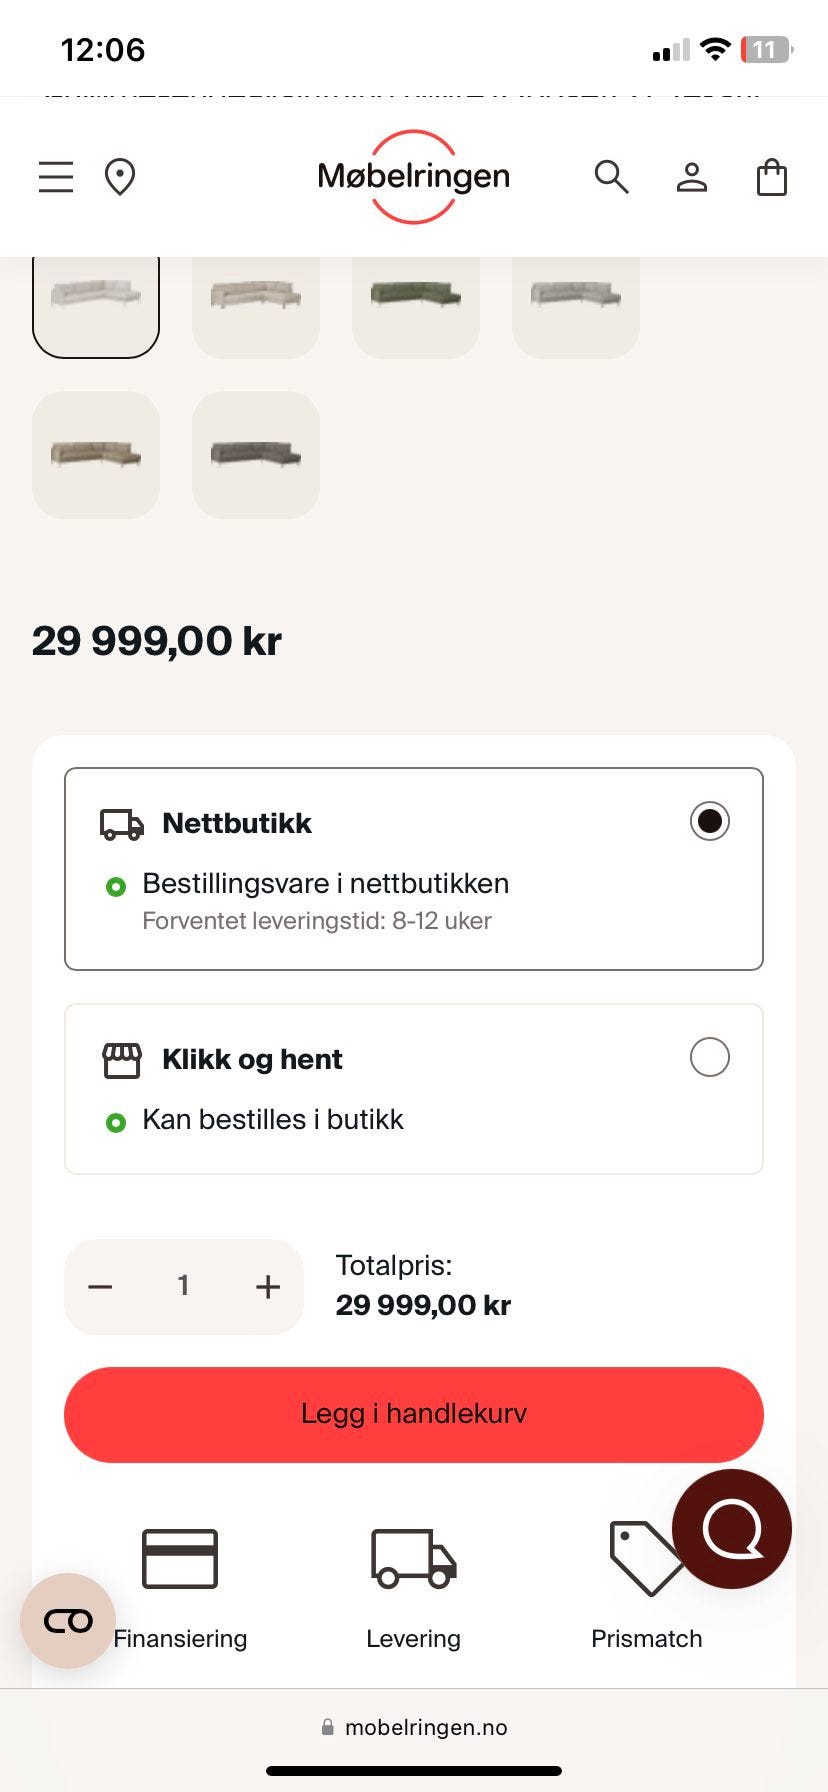Viewport: 828px width, 1792px height.
Task: Decrease quantity with the minus button
Action: click(100, 1286)
